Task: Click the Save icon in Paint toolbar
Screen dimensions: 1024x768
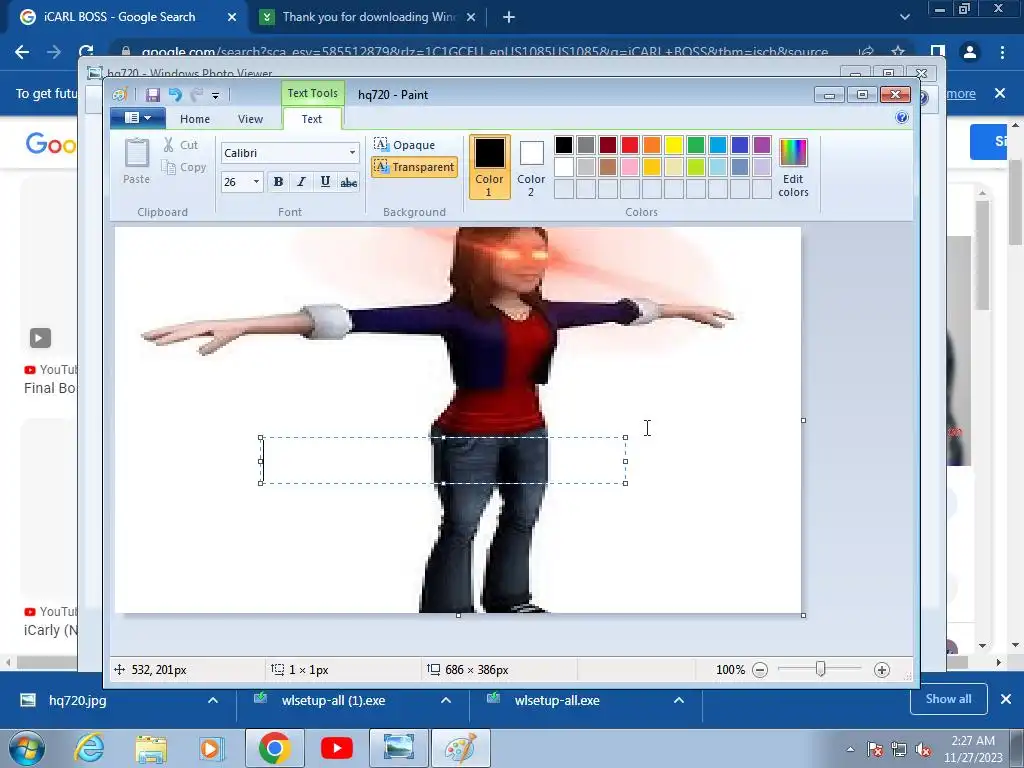Action: (x=152, y=95)
